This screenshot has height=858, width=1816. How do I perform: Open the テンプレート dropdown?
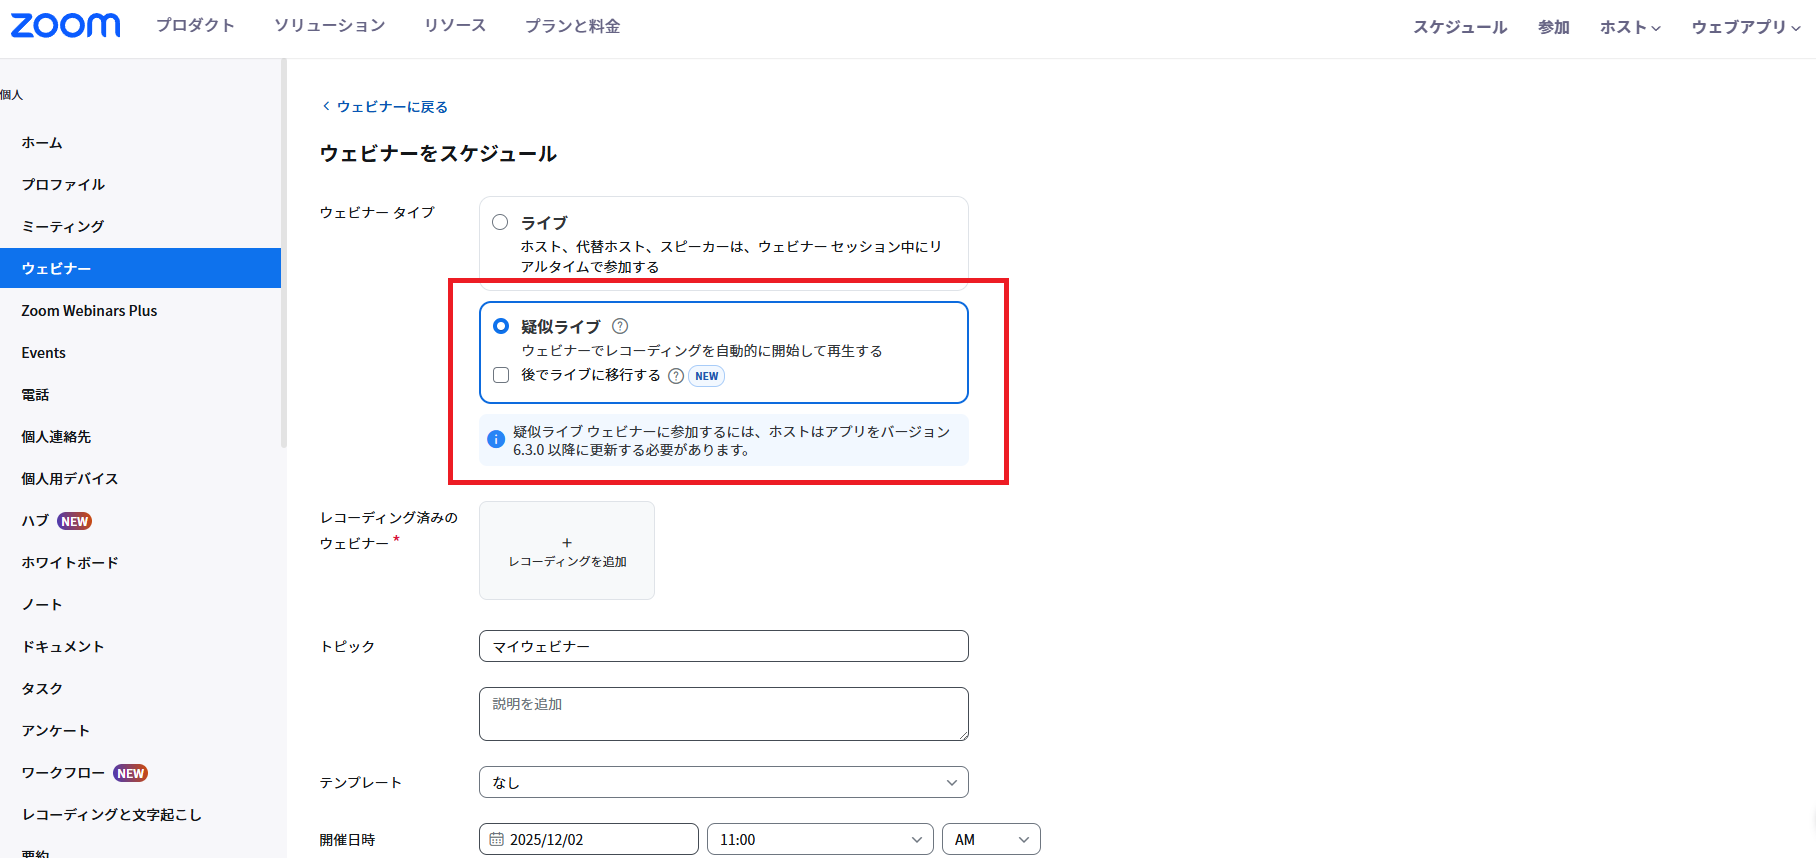[x=723, y=782]
